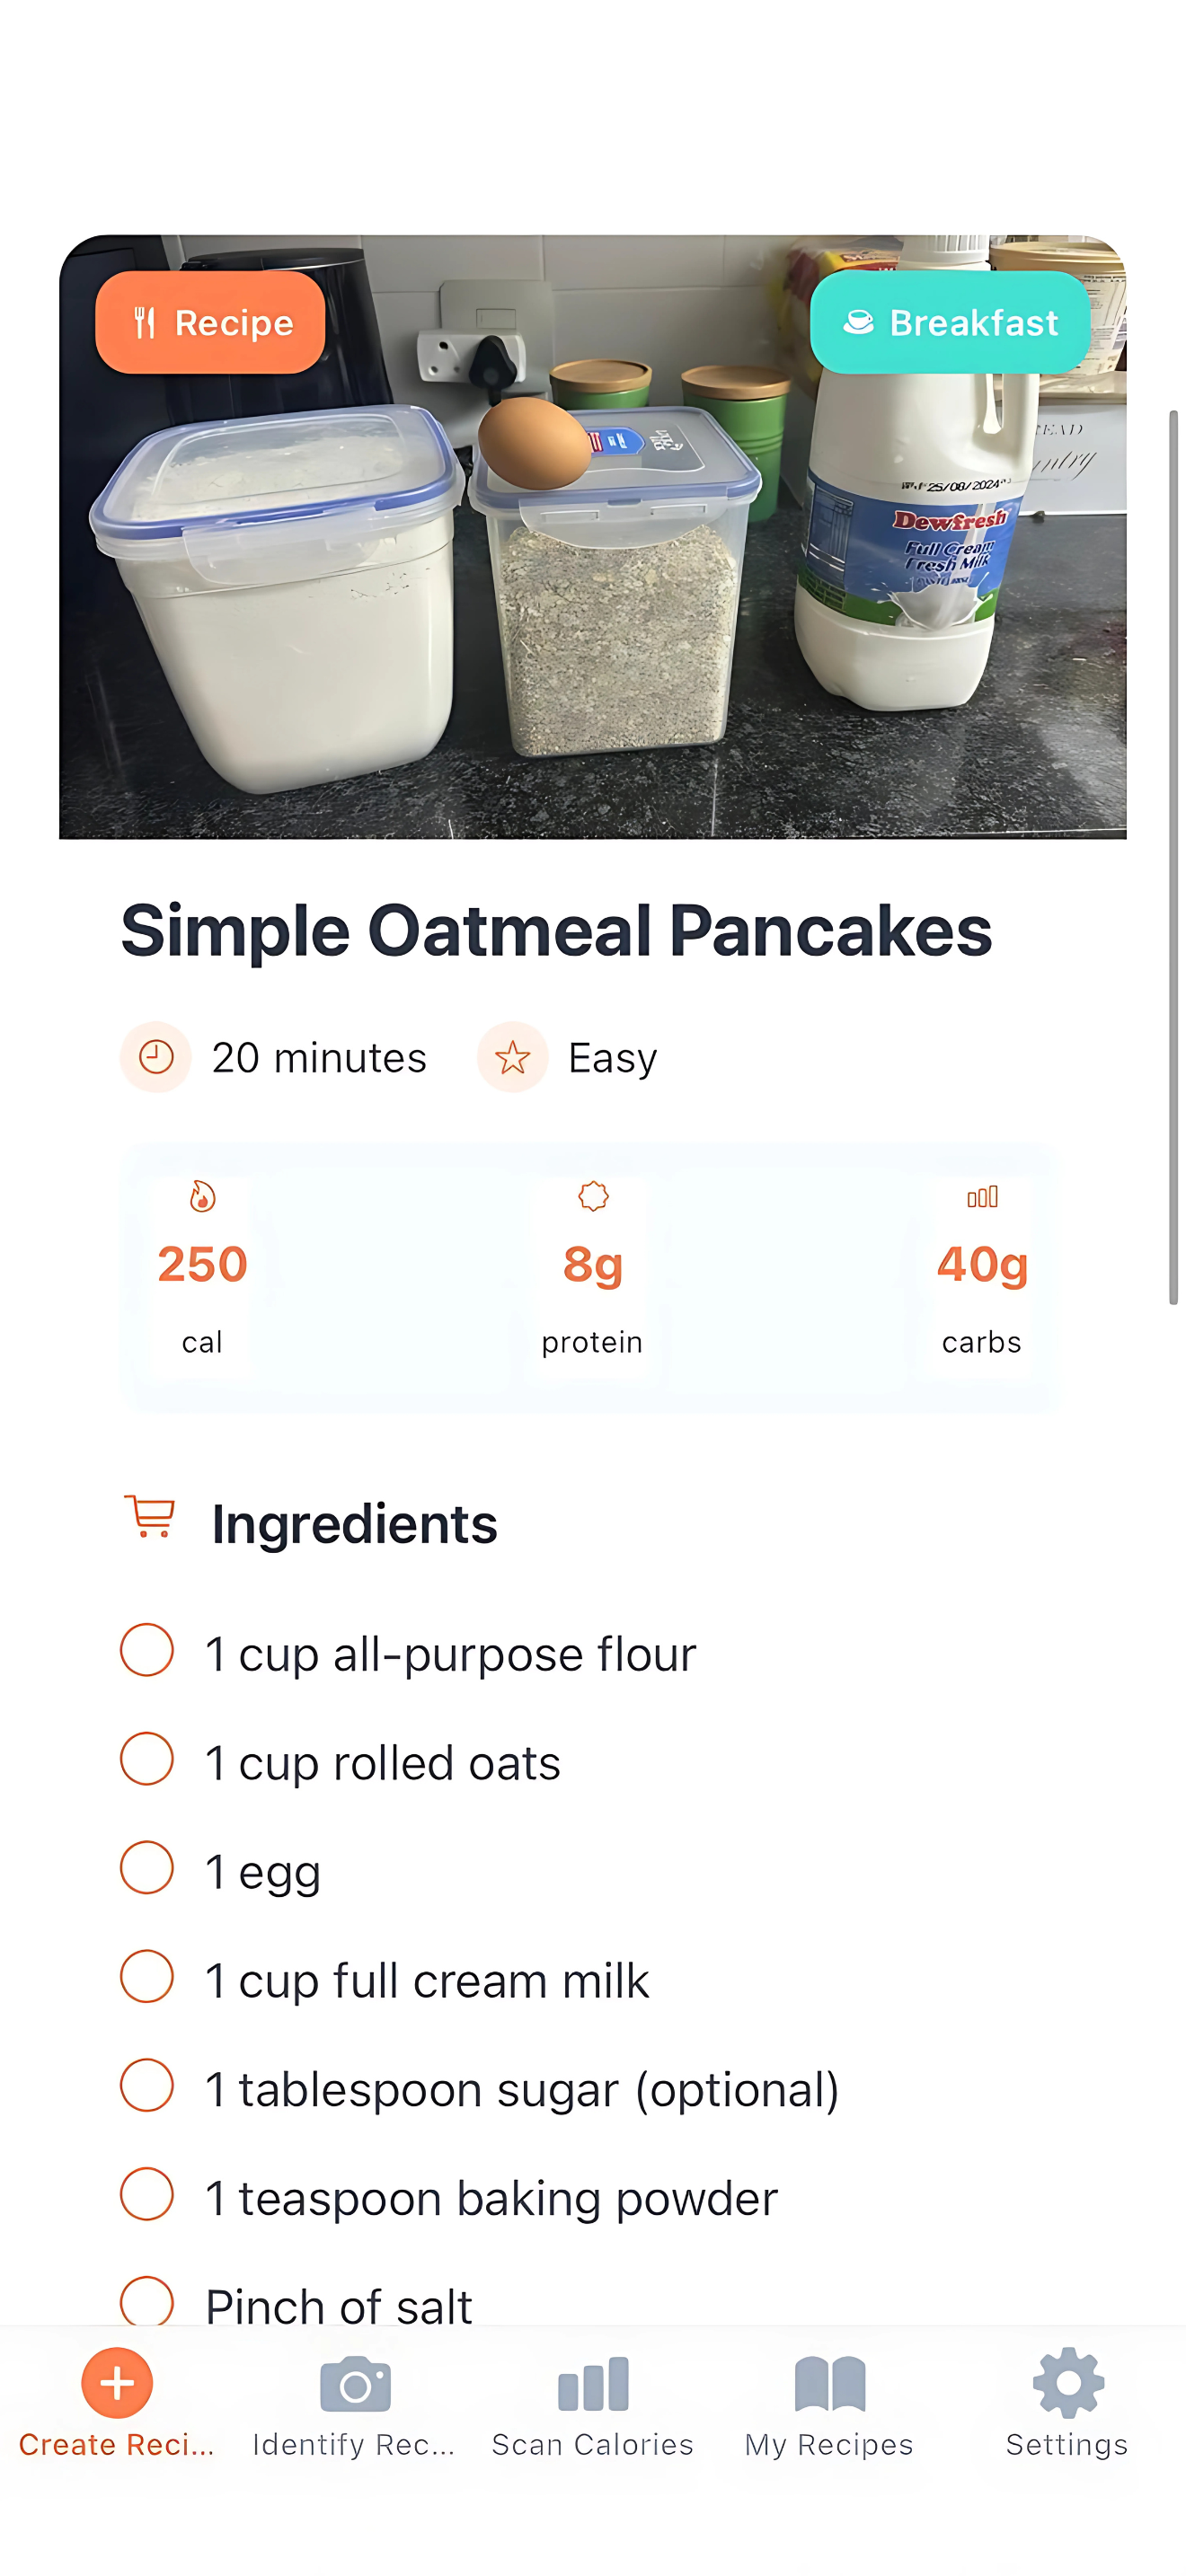Check off 1 cup rolled oats
1186x2576 pixels.
click(147, 1759)
